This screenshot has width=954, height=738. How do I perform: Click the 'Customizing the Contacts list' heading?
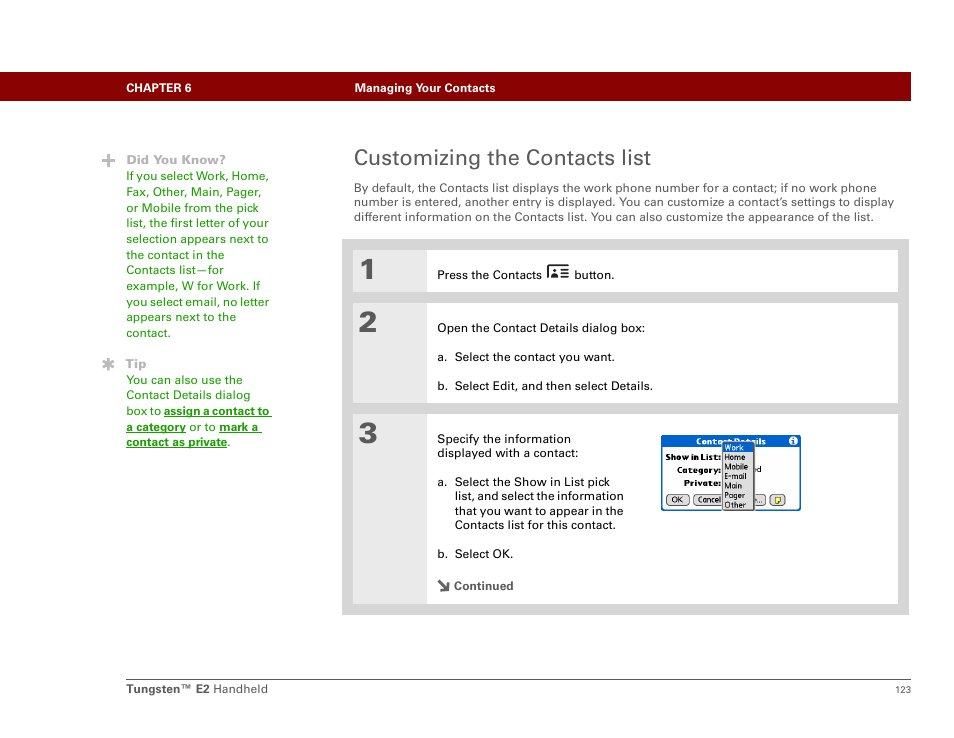(x=503, y=158)
